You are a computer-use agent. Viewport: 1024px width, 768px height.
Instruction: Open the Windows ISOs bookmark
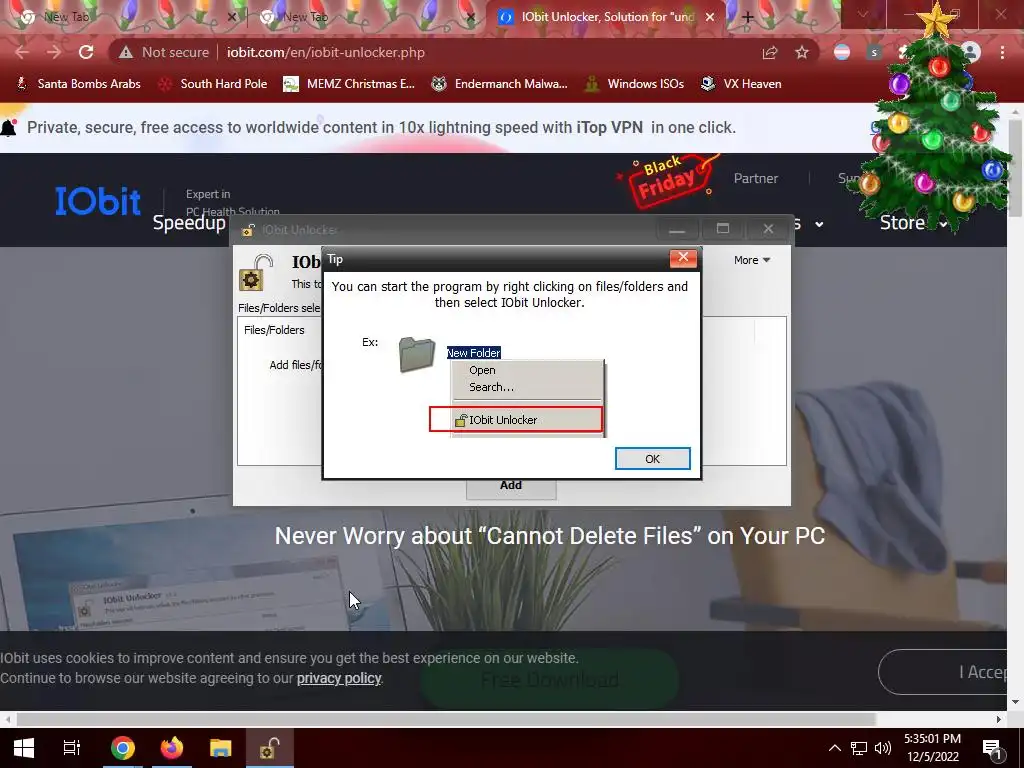pyautogui.click(x=634, y=84)
